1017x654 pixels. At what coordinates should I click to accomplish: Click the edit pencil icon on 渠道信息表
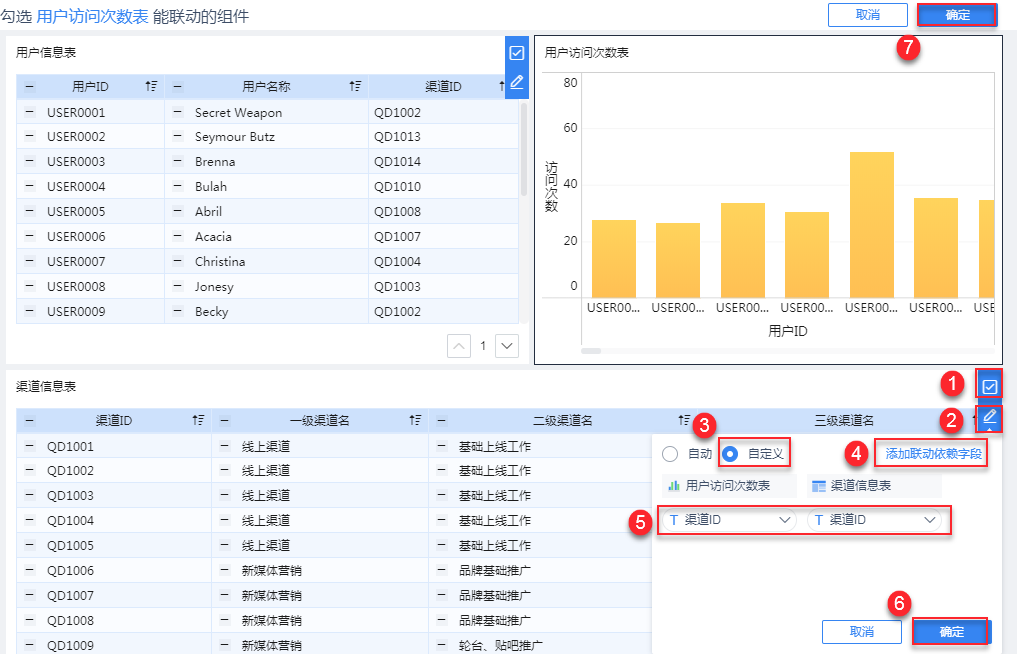[x=989, y=417]
